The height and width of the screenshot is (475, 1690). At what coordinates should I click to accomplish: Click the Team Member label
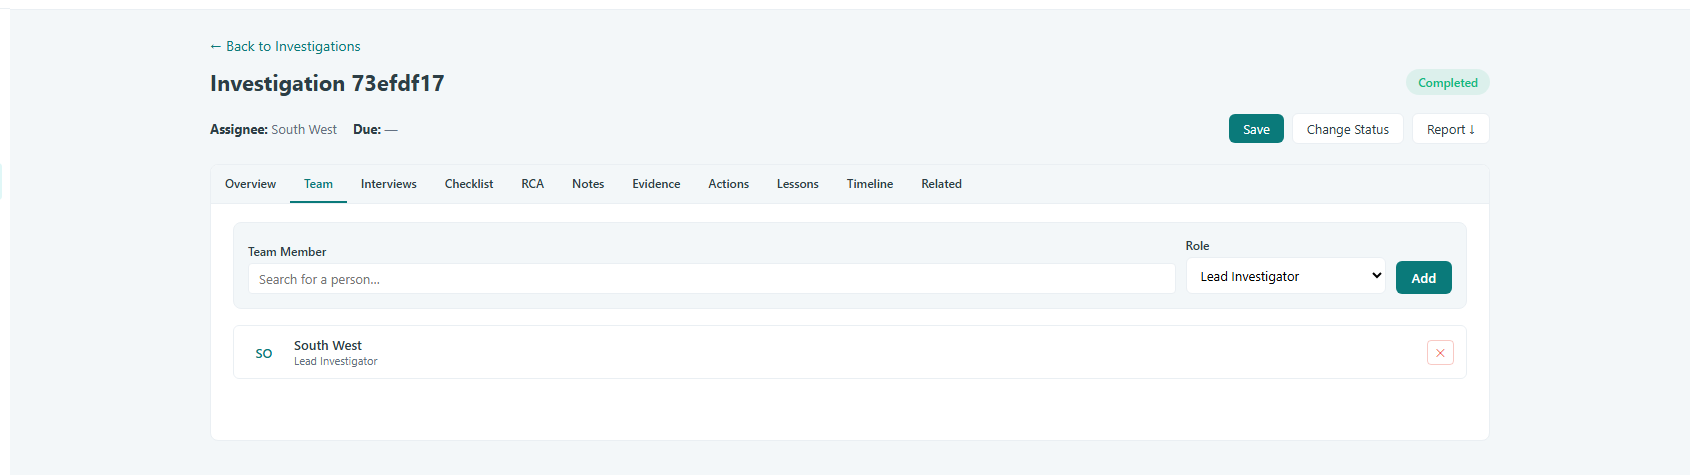tap(287, 252)
